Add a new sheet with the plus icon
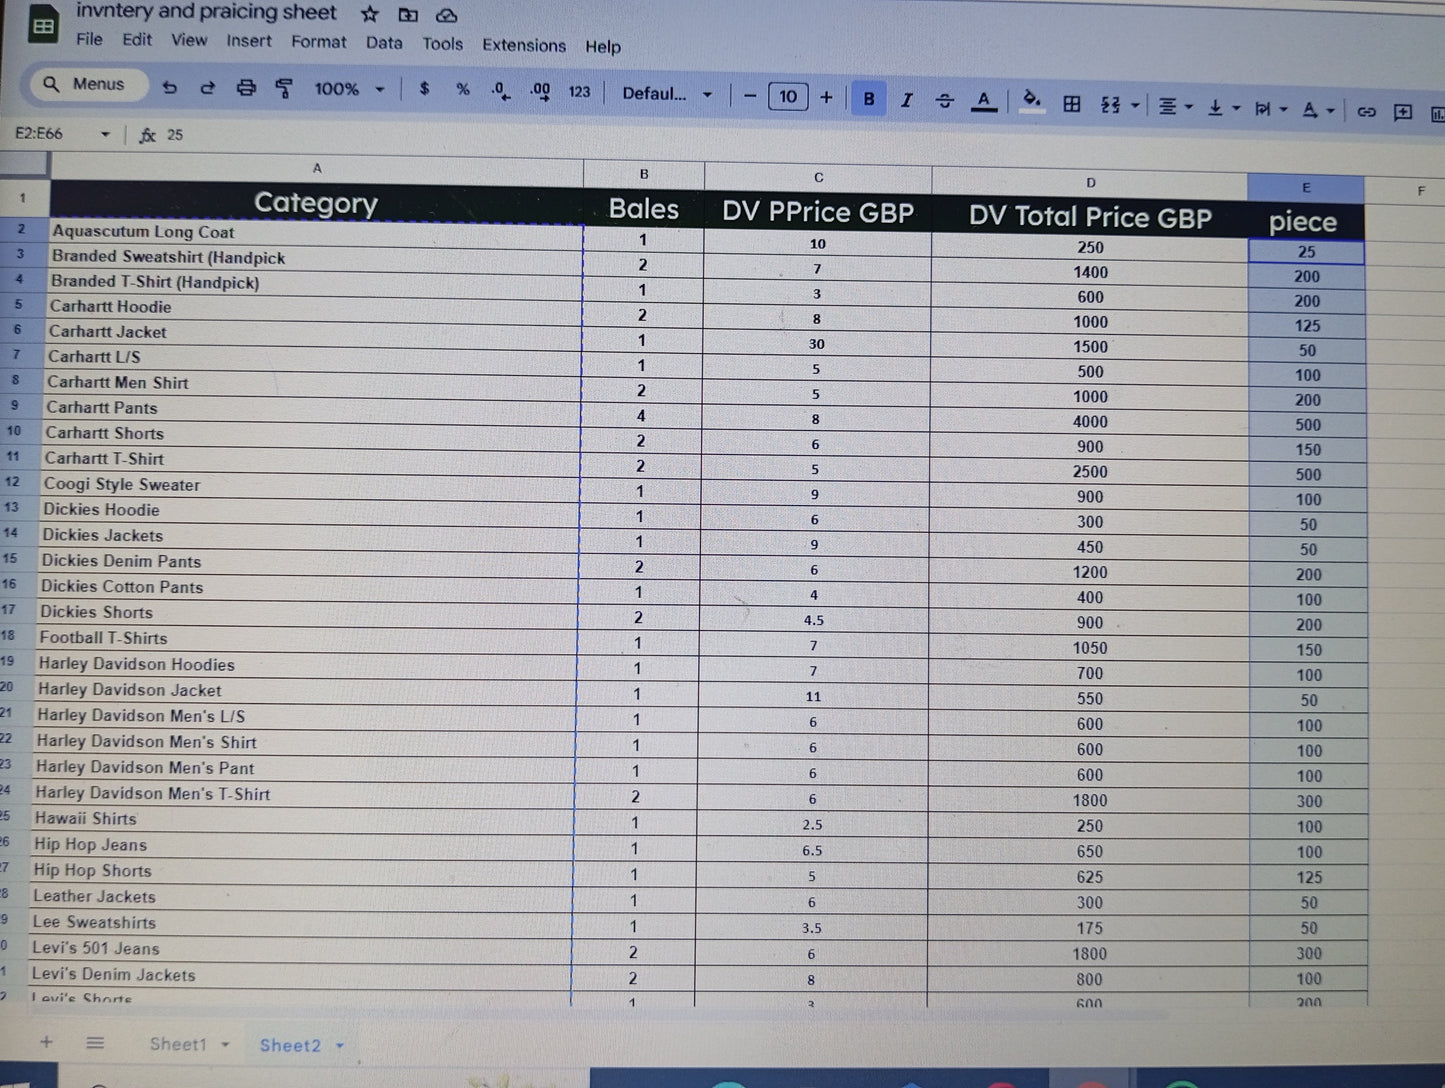Image resolution: width=1445 pixels, height=1088 pixels. (46, 1042)
